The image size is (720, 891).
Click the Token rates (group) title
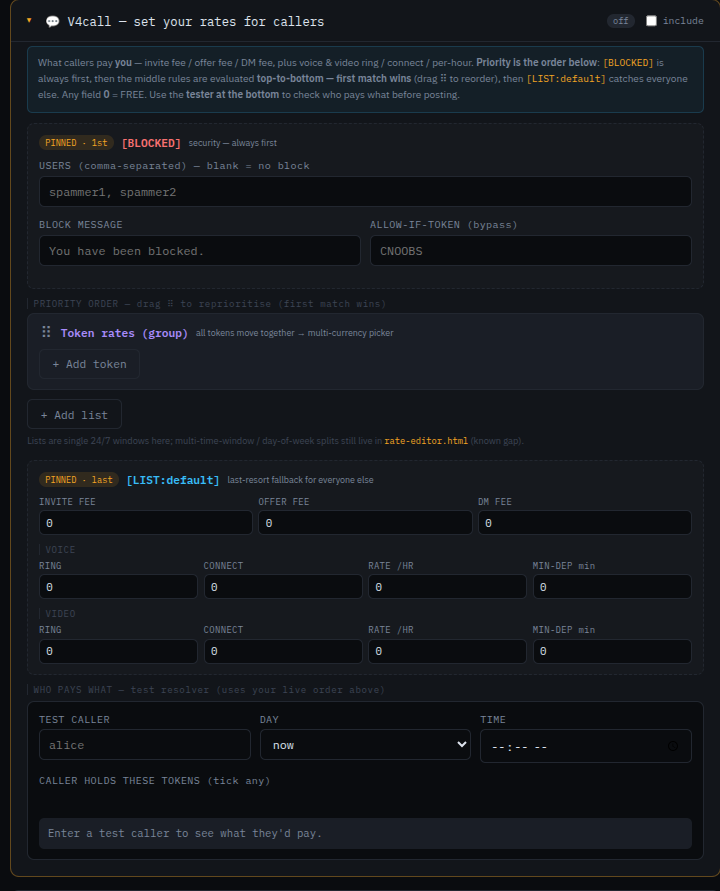click(124, 333)
